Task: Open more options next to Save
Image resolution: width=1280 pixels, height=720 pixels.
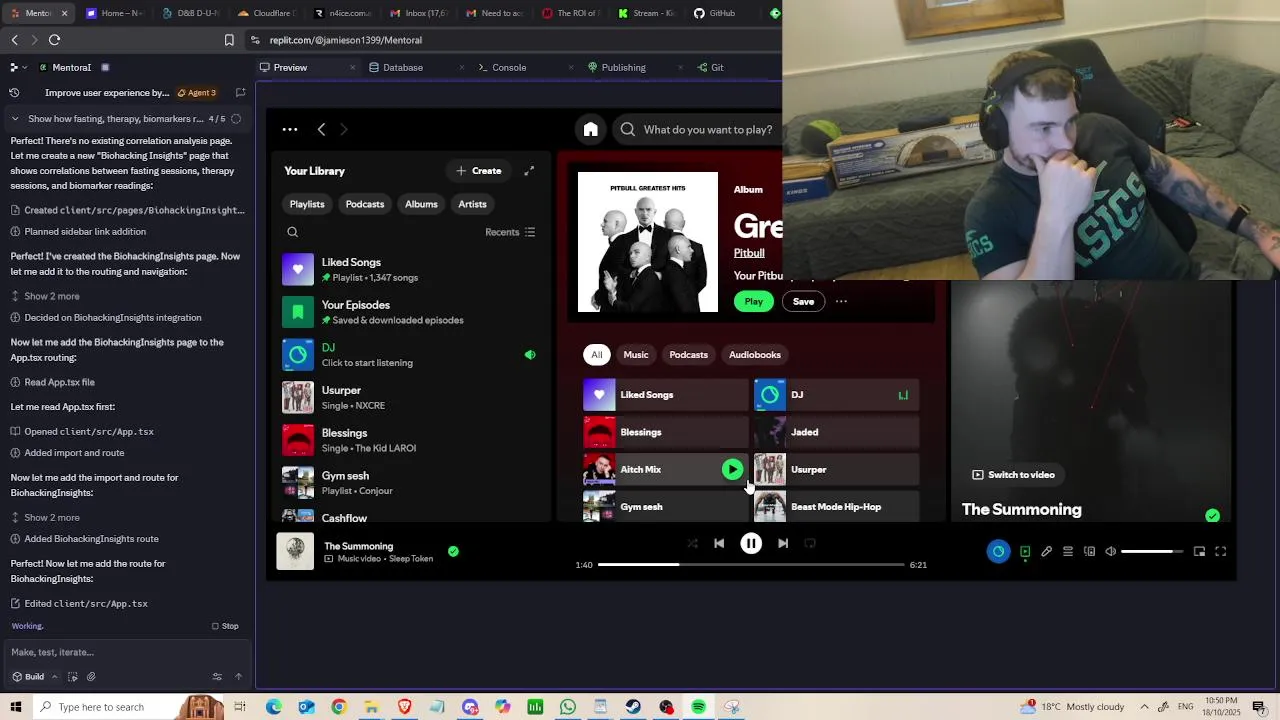Action: click(x=841, y=301)
